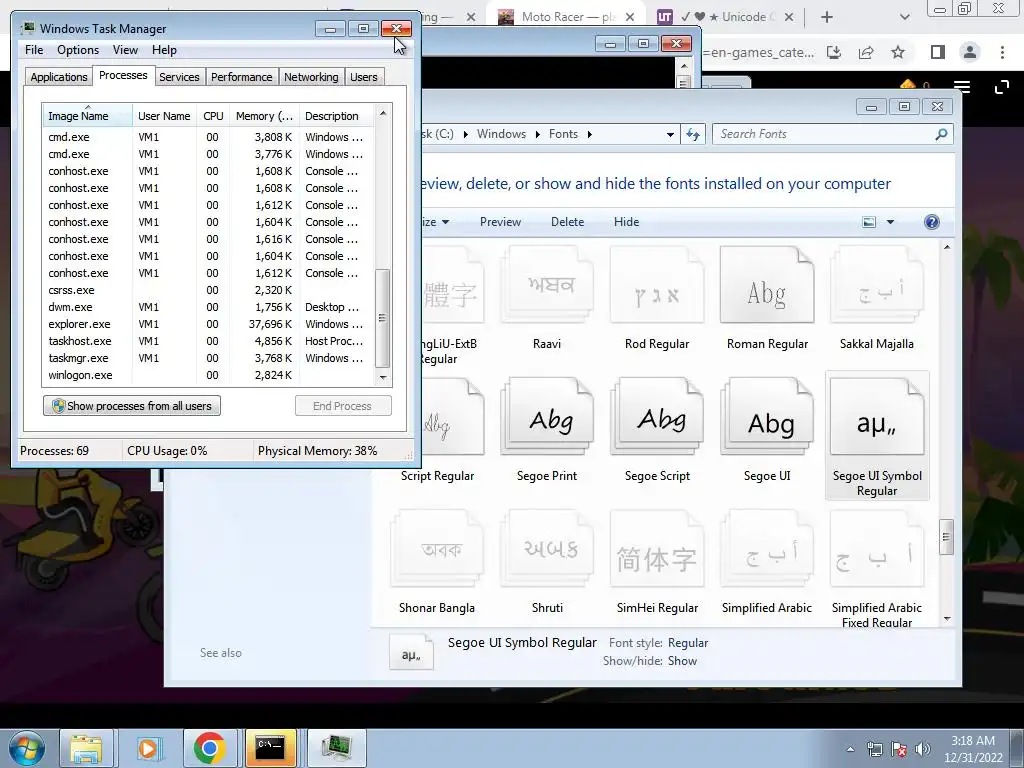
Task: Select the Sakkal Majalla font icon
Action: coord(877,284)
